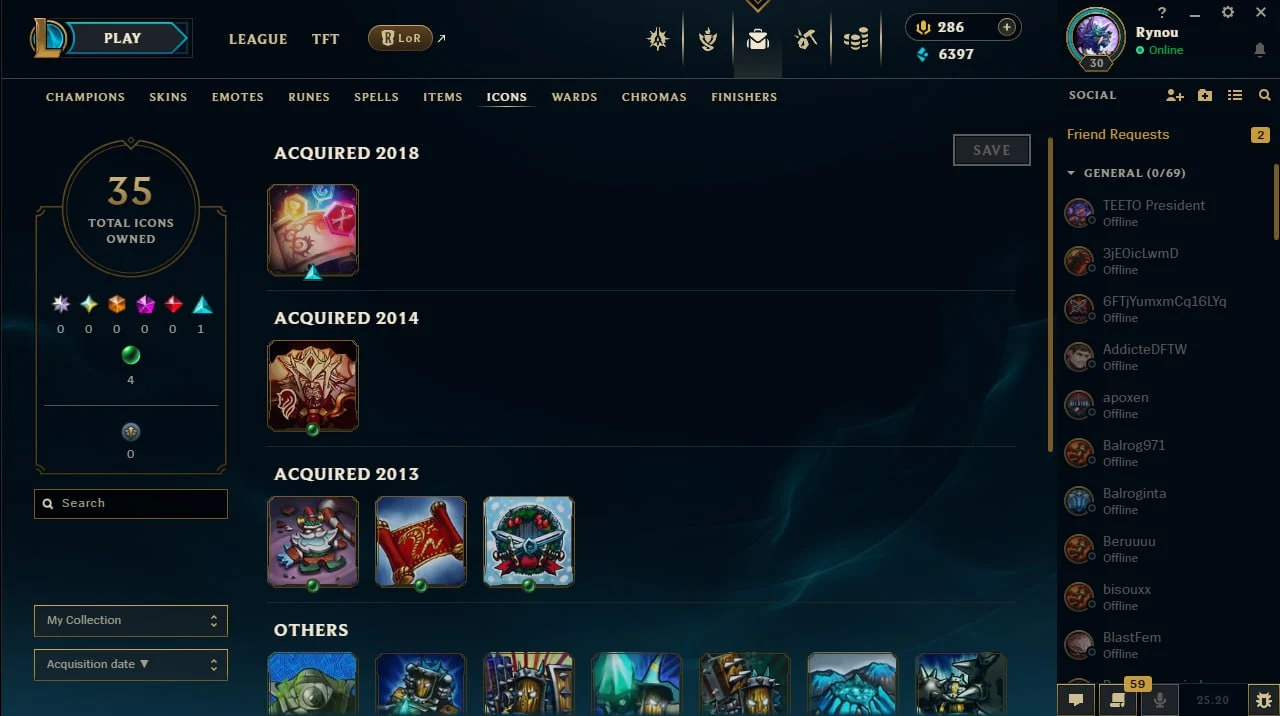
Task: Open the Acquisition date sort dropdown
Action: pos(131,664)
